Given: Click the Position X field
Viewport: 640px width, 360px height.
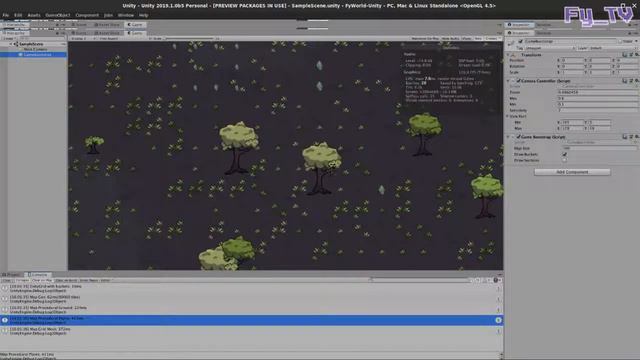Looking at the screenshot, I should coord(572,60).
